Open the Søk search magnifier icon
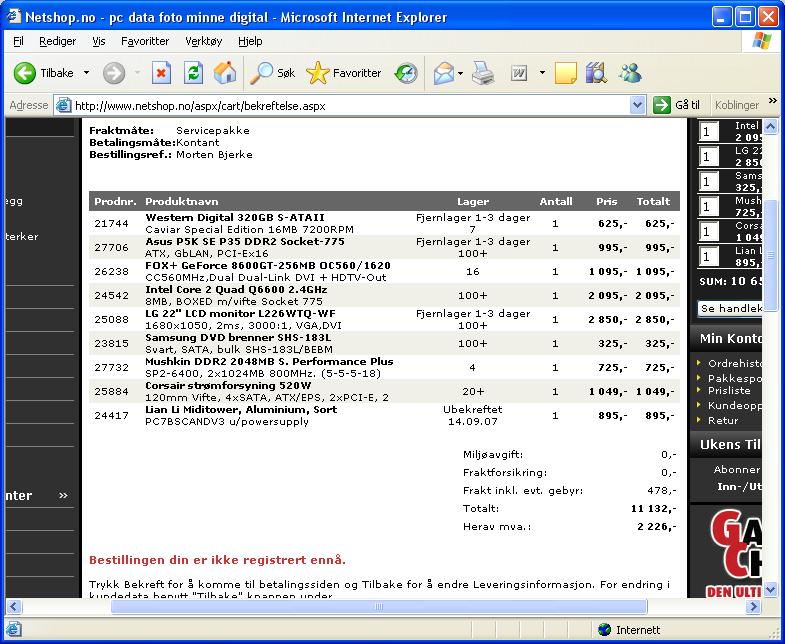The image size is (785, 644). 261,73
